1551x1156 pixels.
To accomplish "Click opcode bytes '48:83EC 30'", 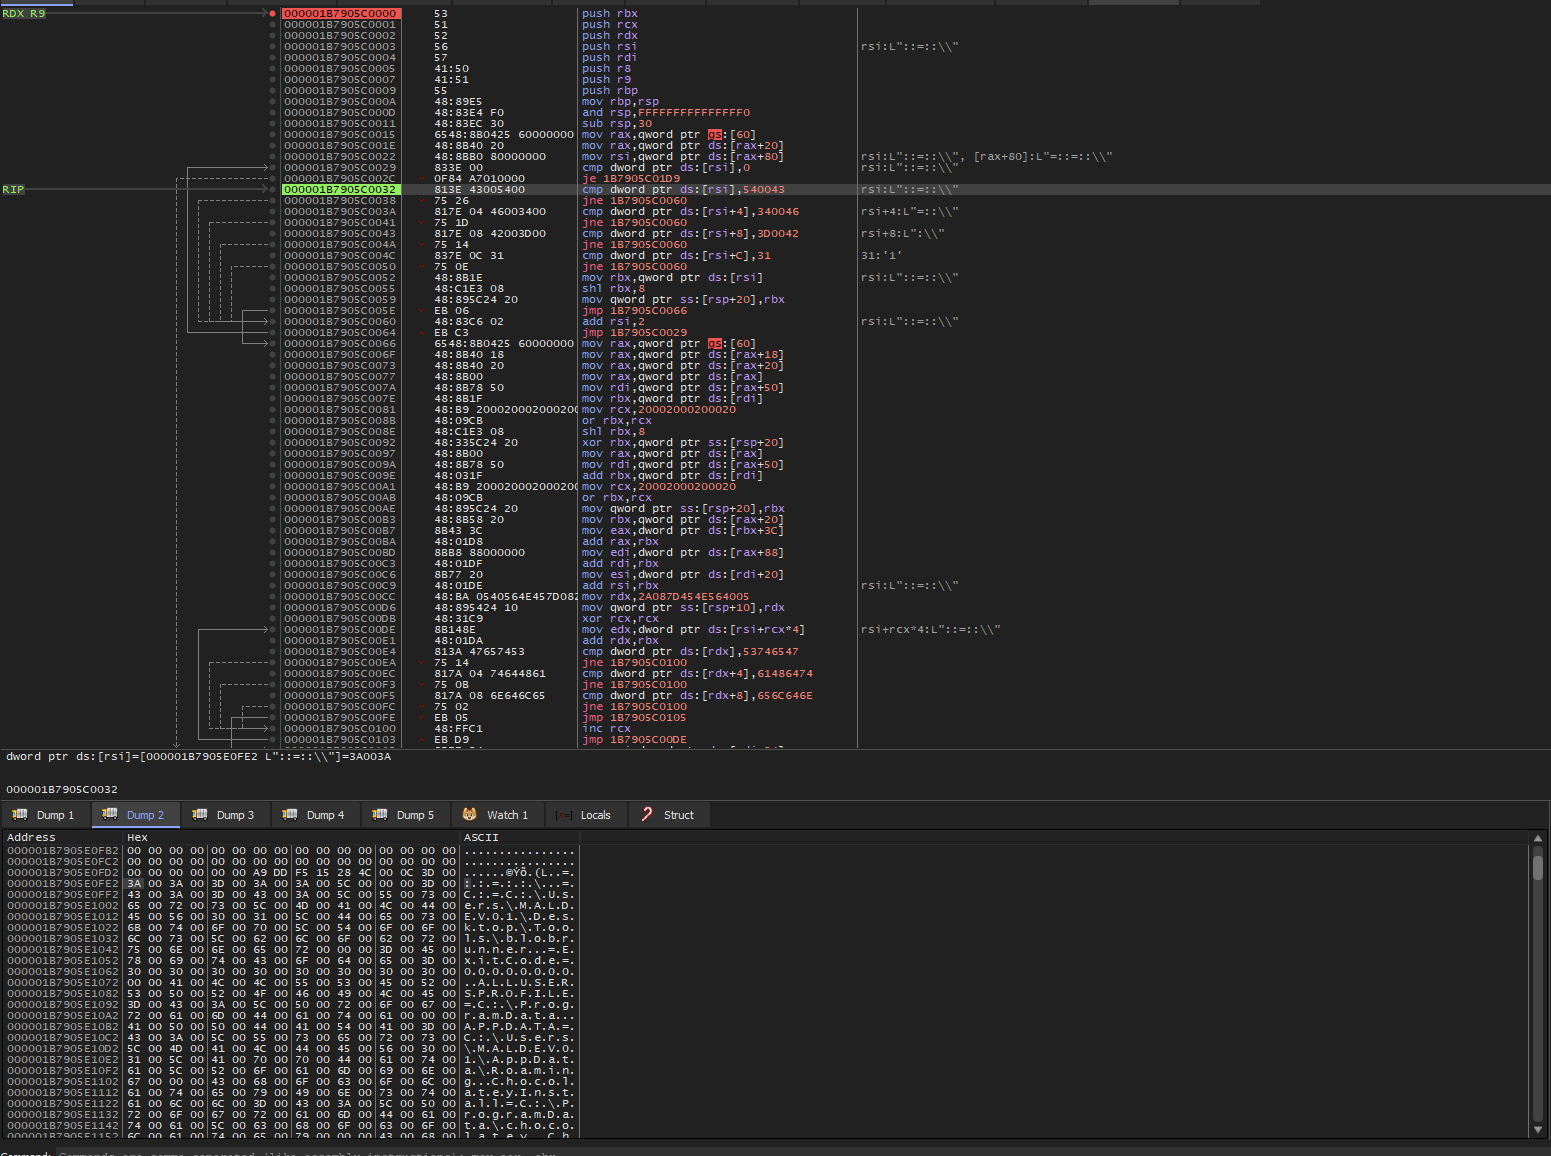I will [469, 123].
